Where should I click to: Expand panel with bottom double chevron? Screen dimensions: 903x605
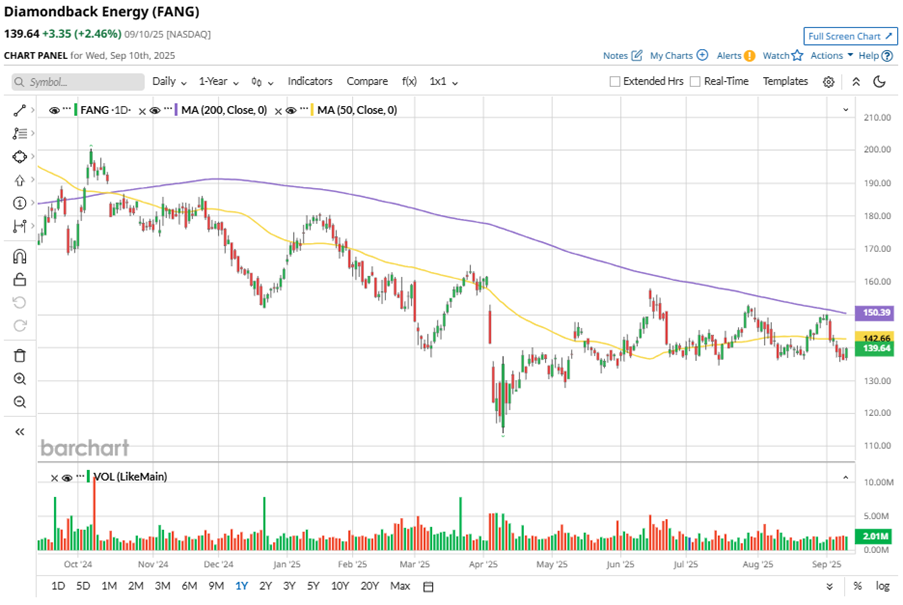pyautogui.click(x=829, y=587)
